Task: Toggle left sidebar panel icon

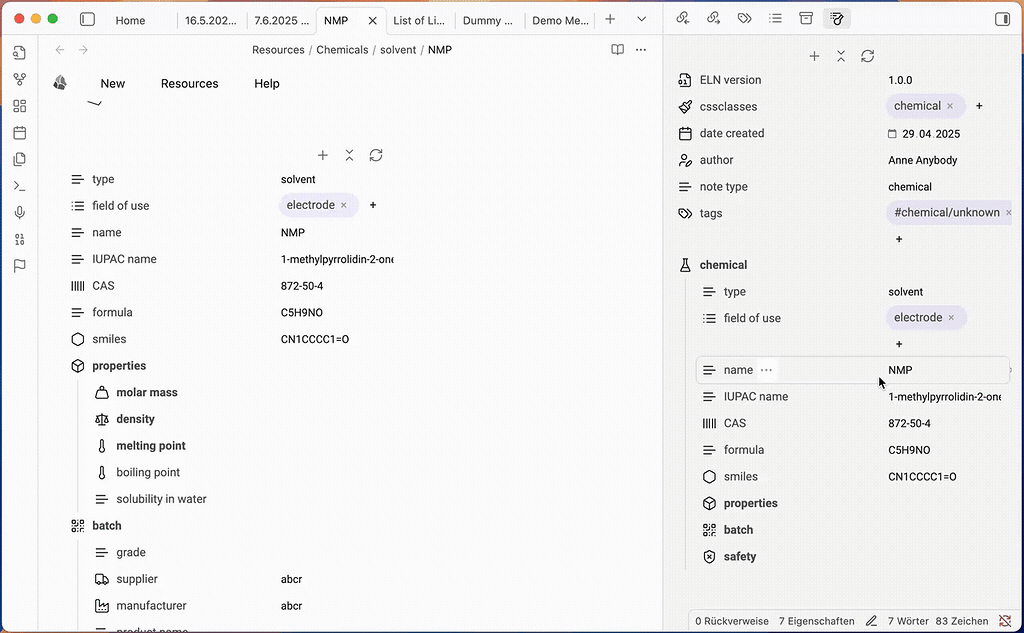Action: click(88, 20)
